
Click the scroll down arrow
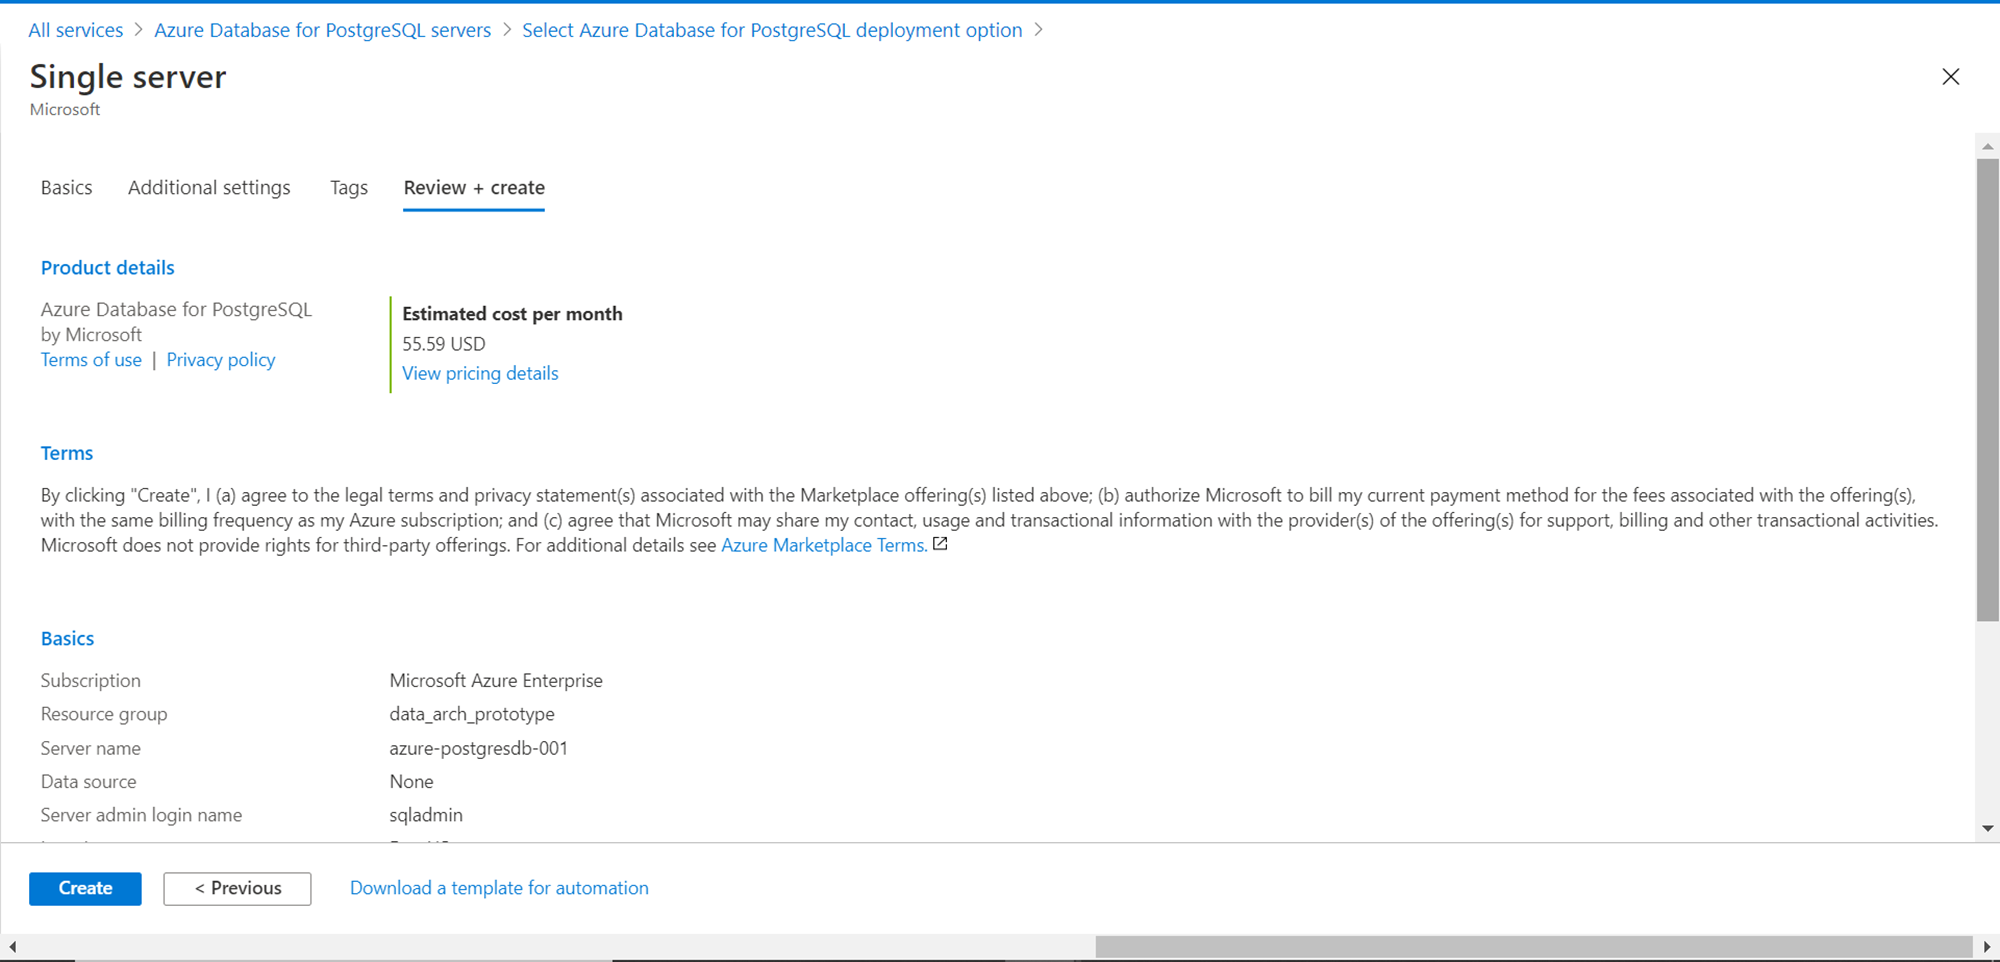pyautogui.click(x=1987, y=828)
